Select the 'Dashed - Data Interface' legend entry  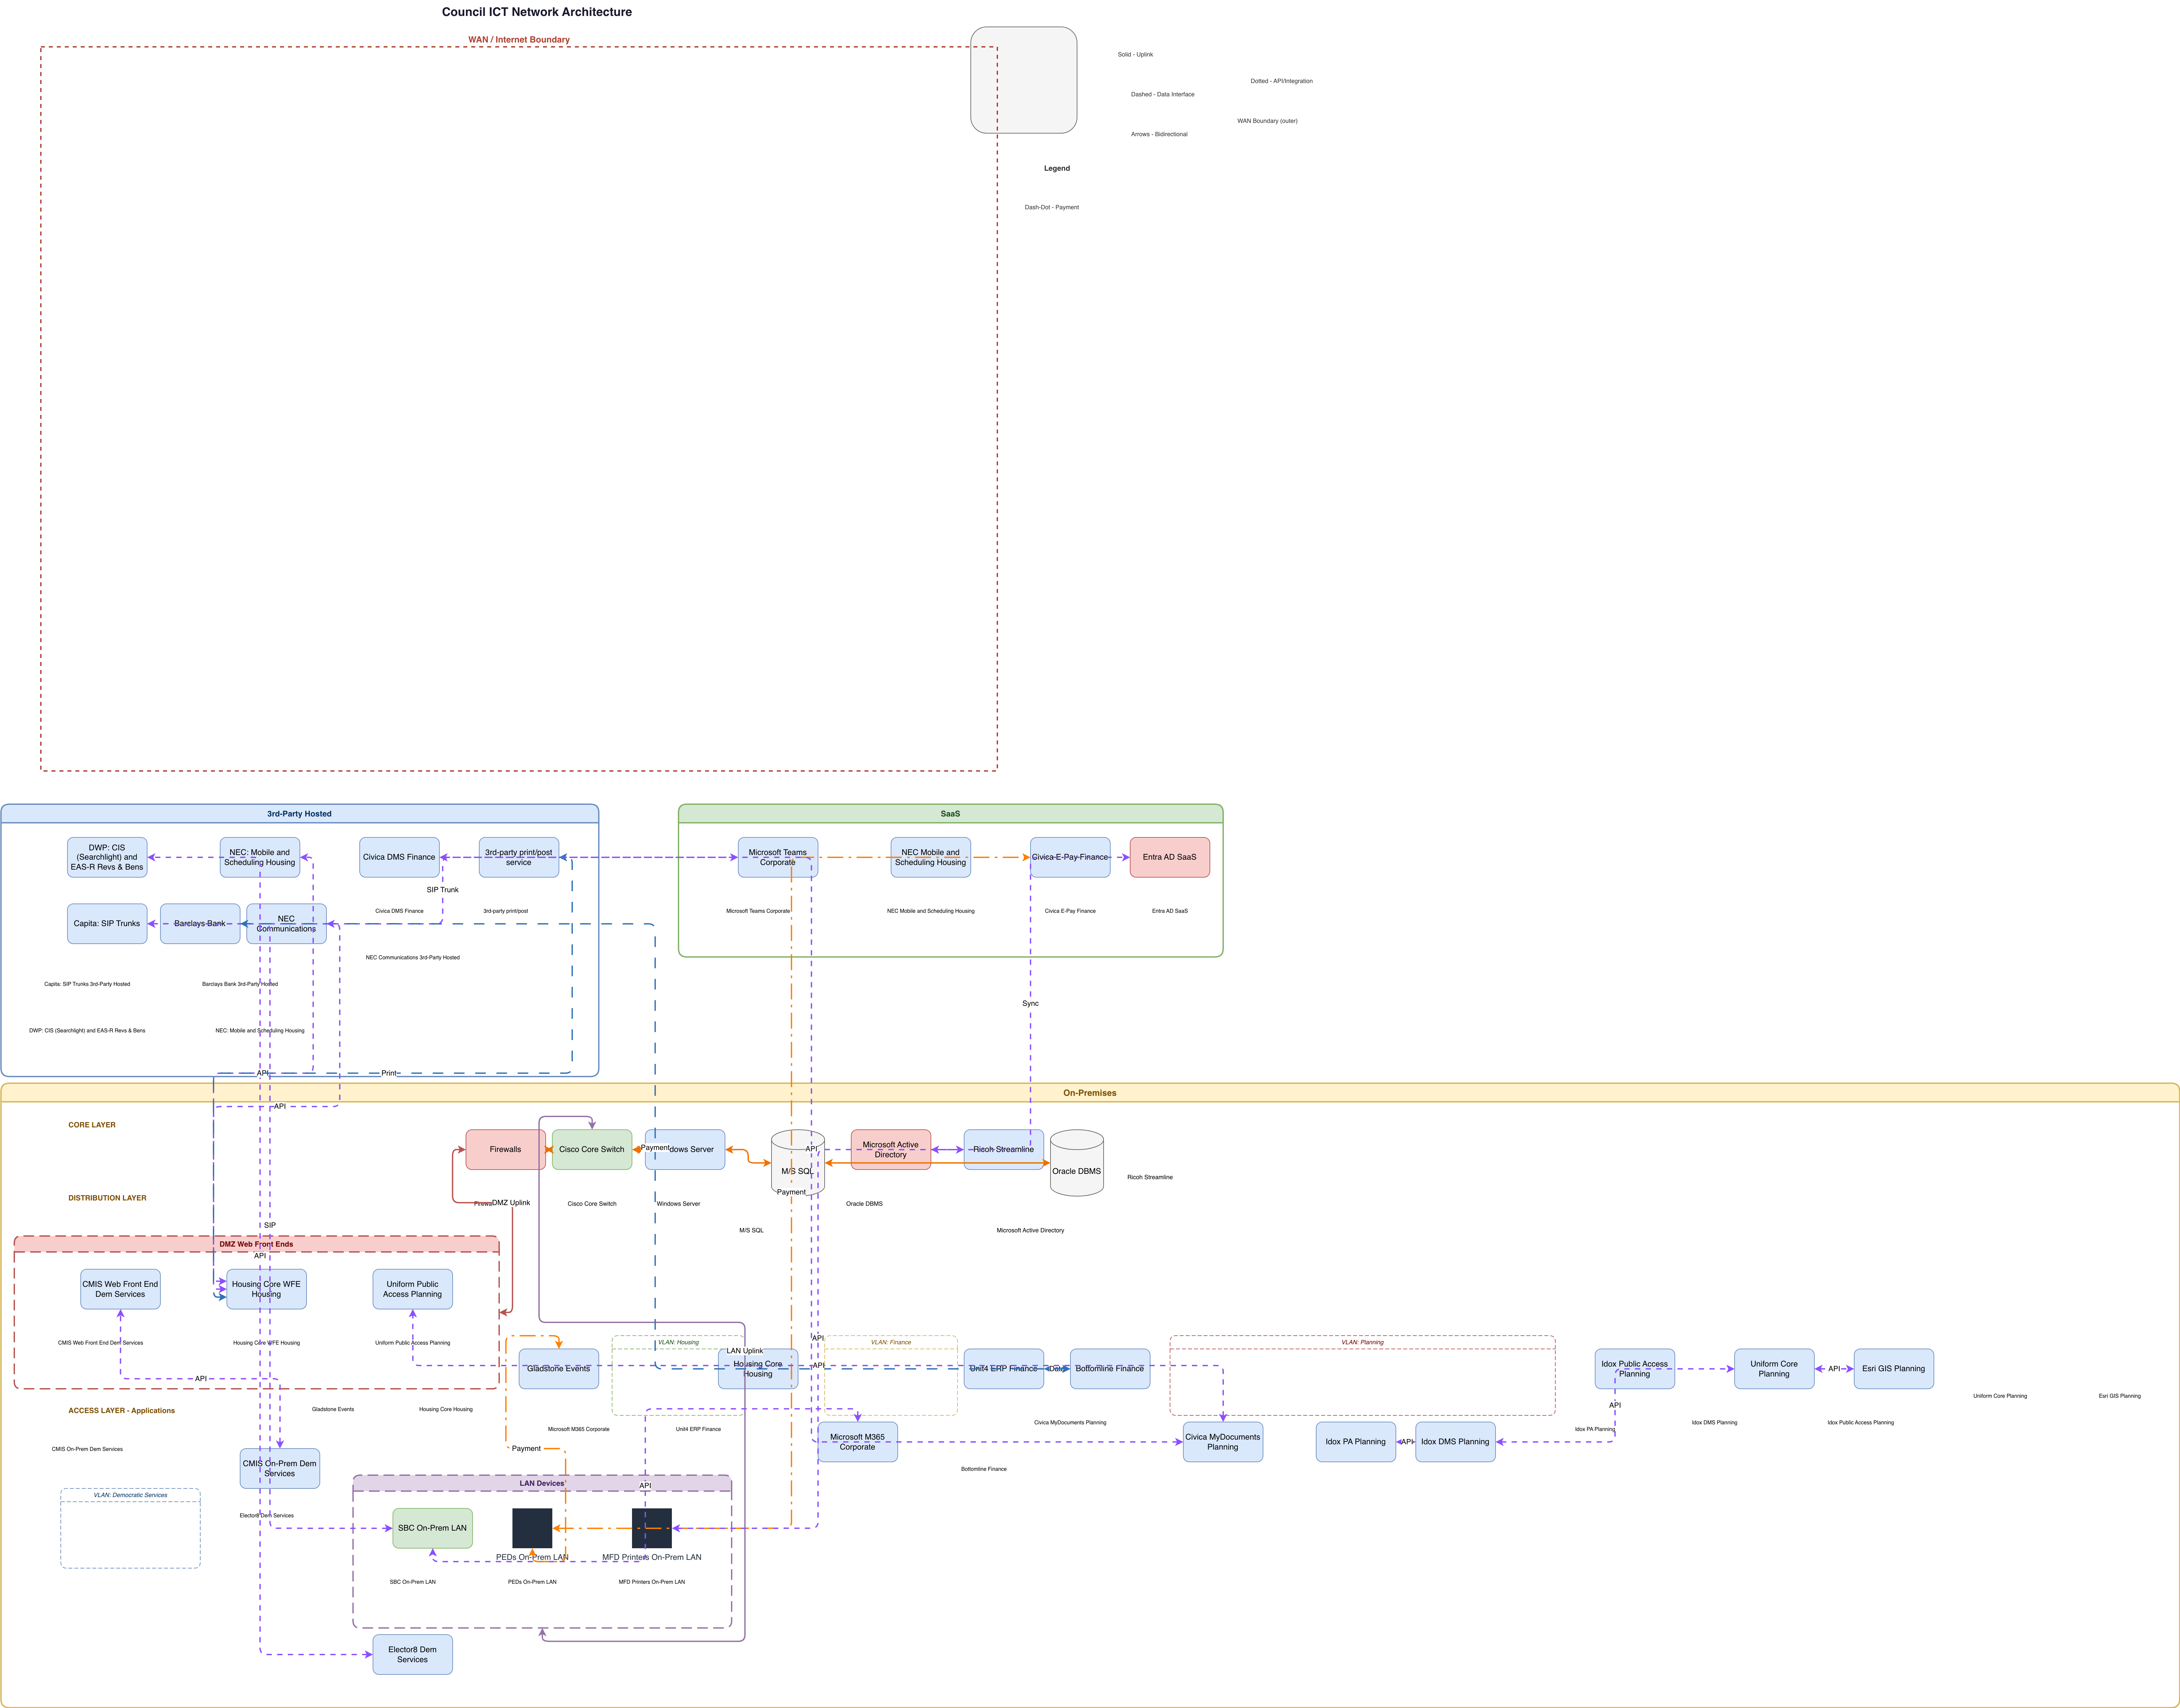coord(1163,95)
